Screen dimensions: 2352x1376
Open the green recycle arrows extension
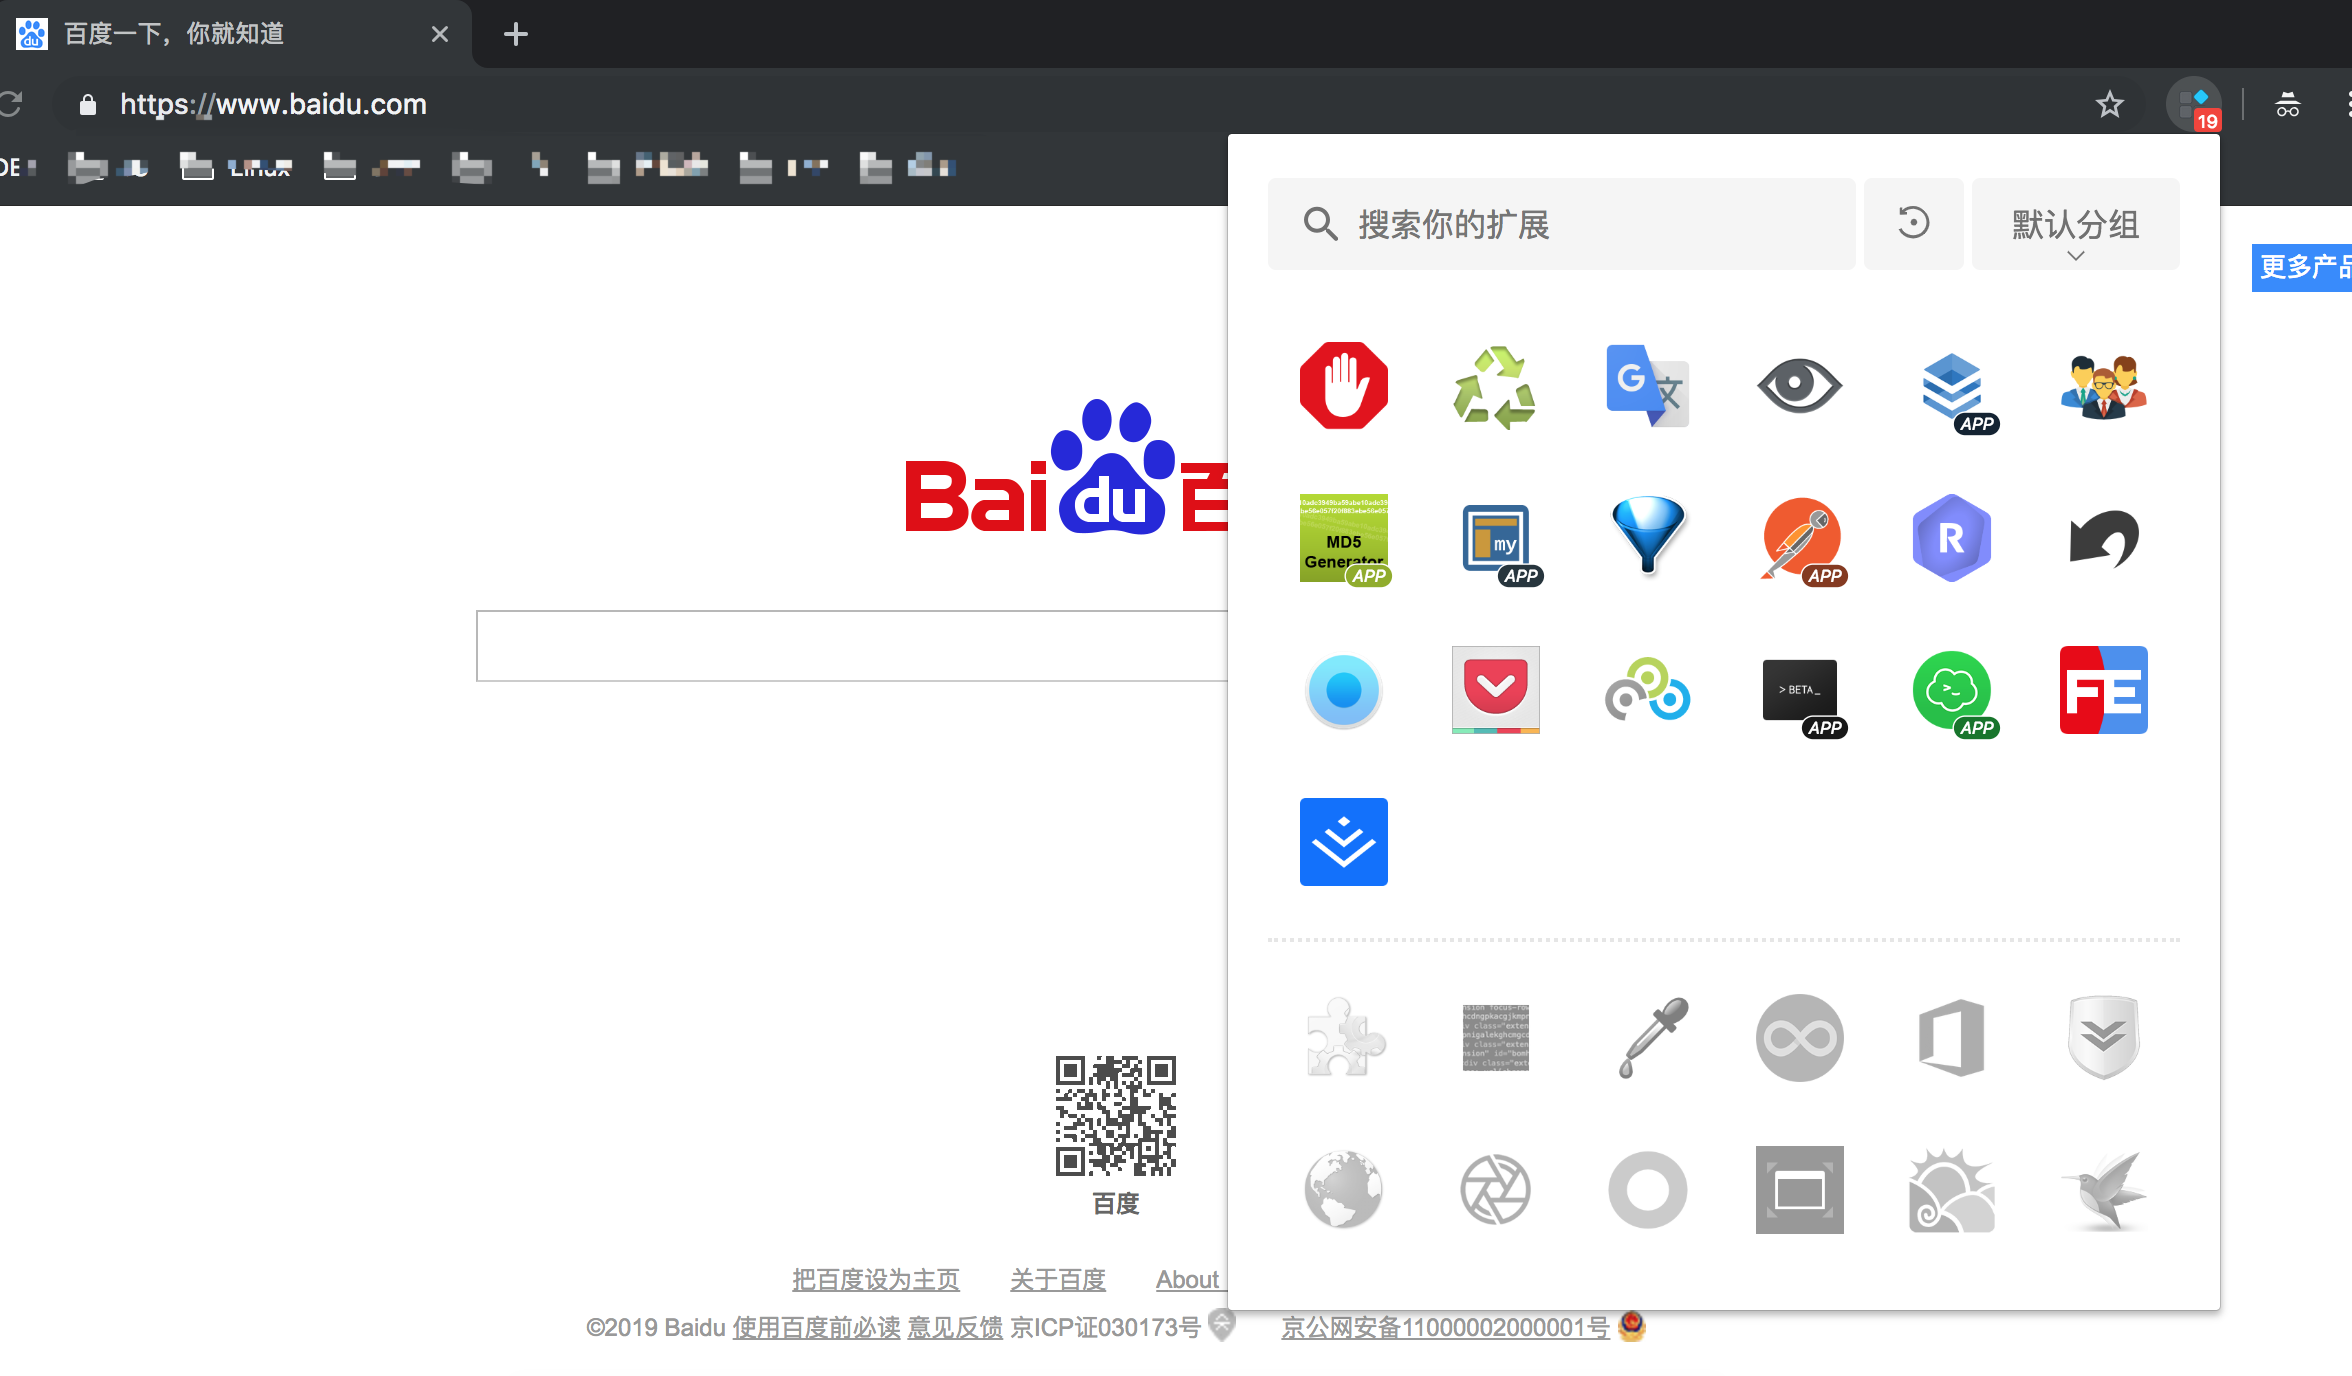click(1495, 386)
